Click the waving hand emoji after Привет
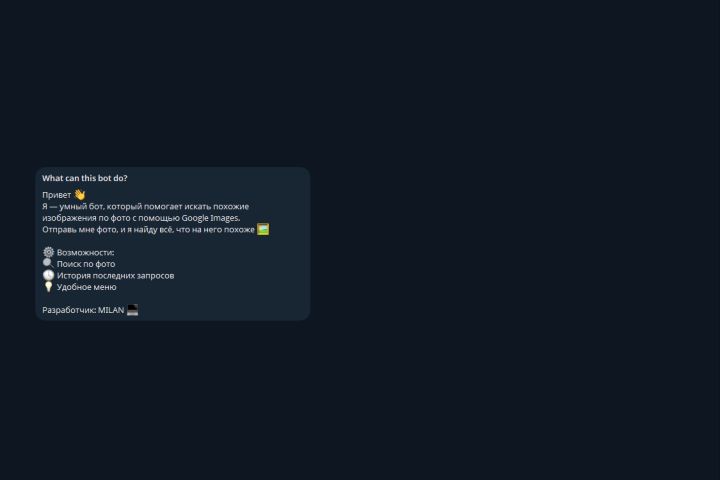 [80, 195]
